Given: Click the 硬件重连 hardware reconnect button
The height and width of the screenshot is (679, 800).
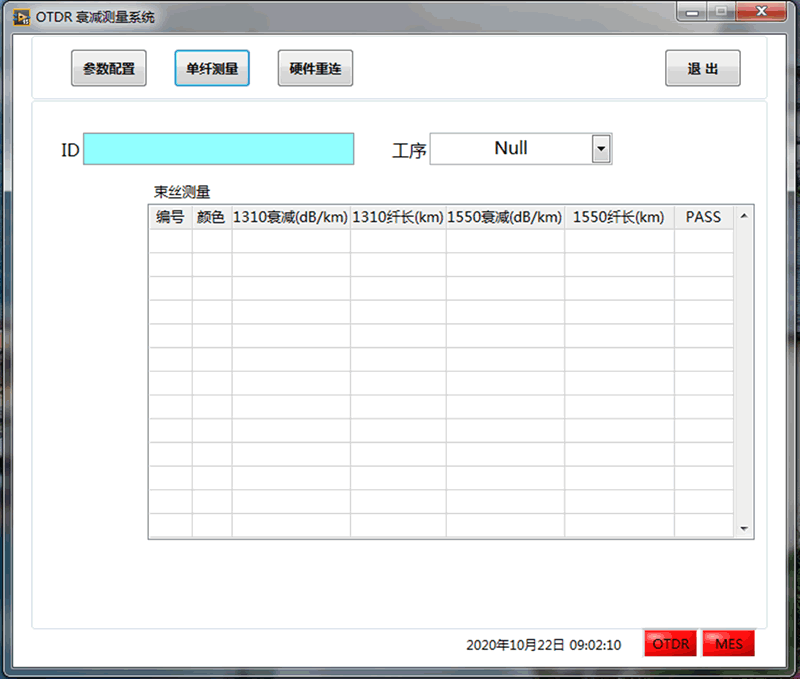Looking at the screenshot, I should (x=315, y=68).
